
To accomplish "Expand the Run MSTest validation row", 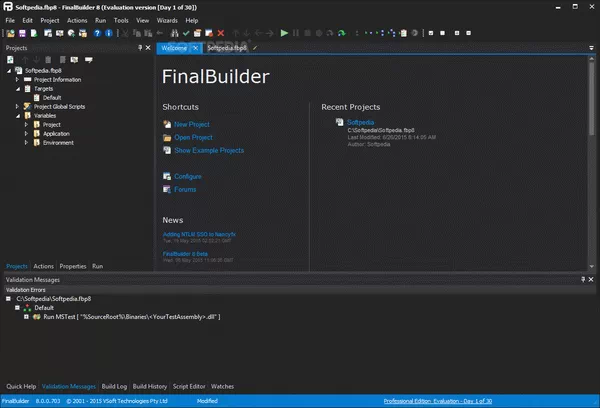I will coord(26,317).
